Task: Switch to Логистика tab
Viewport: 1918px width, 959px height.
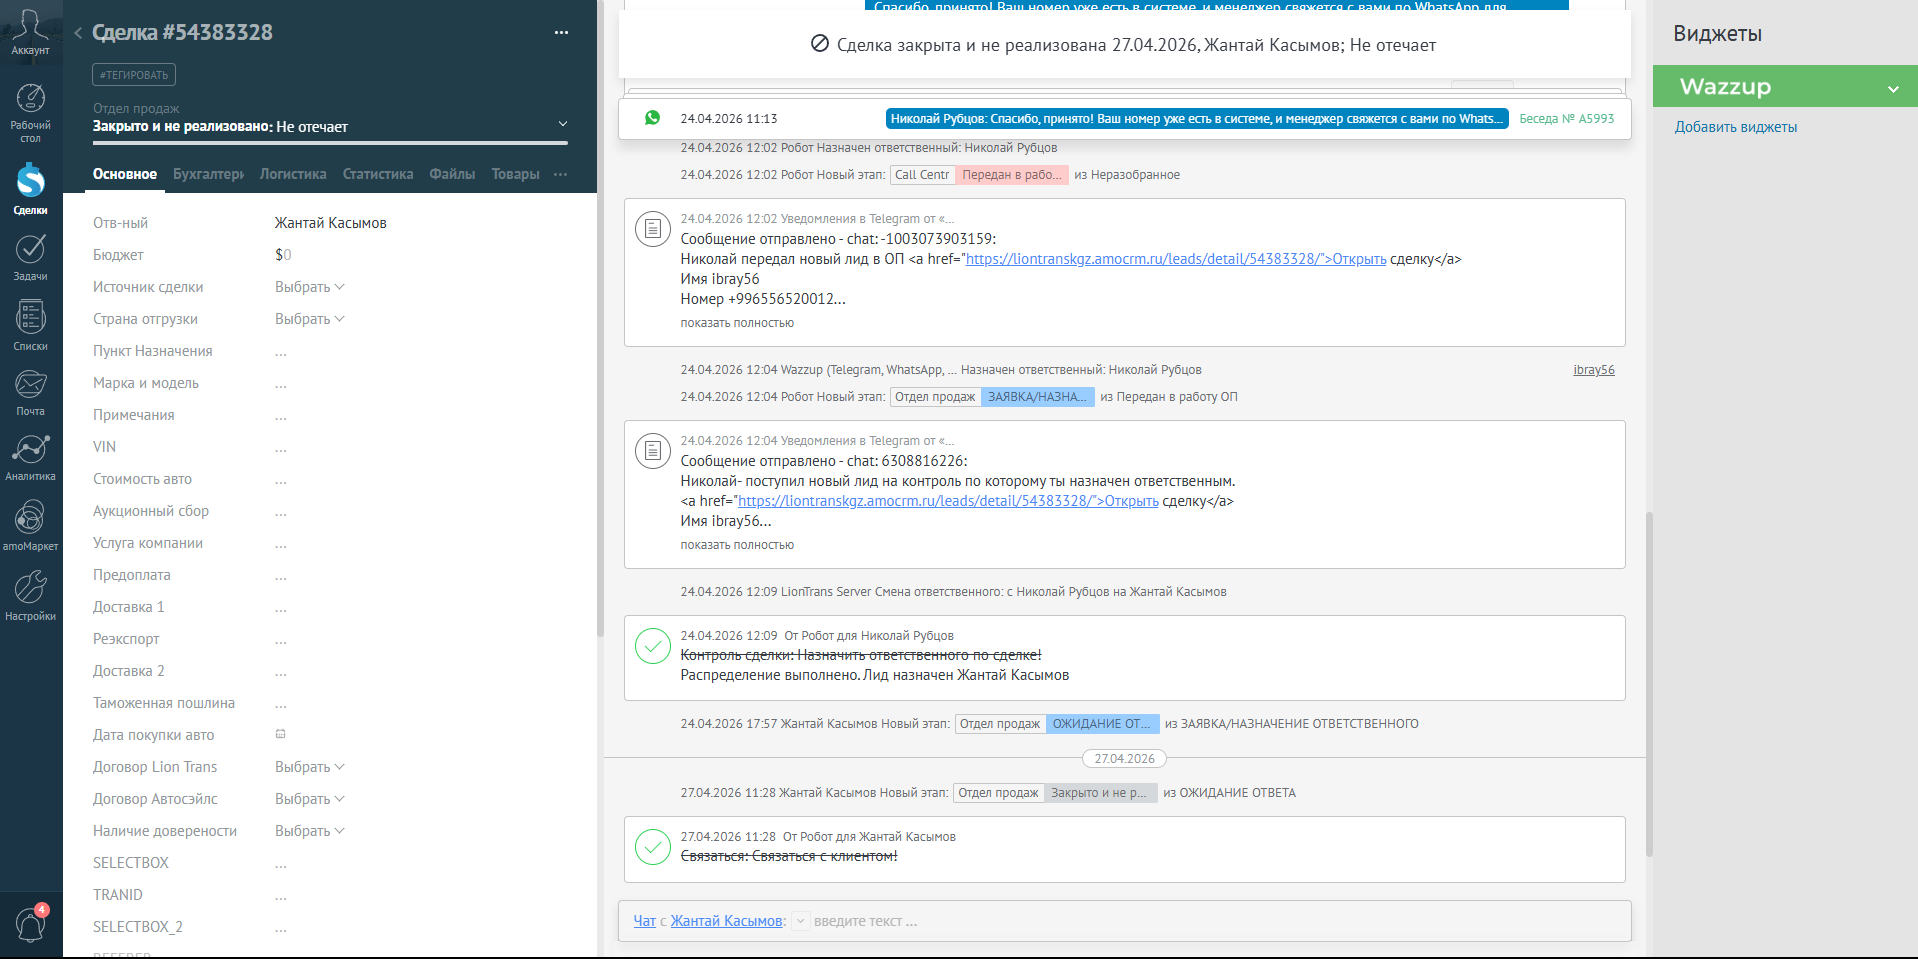Action: pyautogui.click(x=293, y=174)
